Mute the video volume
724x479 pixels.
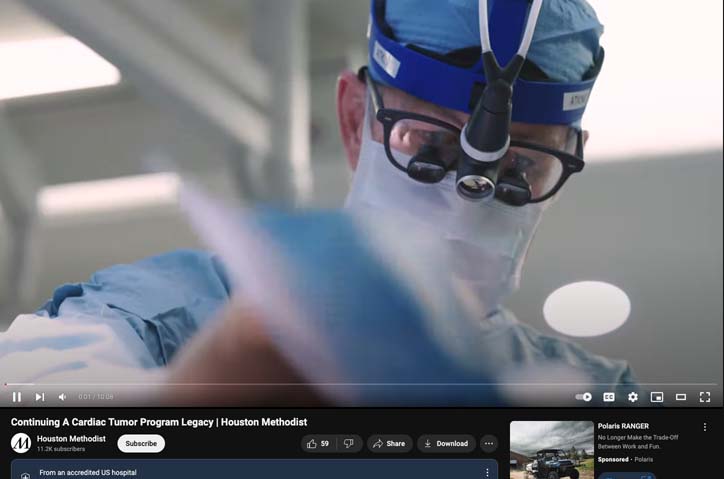pos(62,397)
